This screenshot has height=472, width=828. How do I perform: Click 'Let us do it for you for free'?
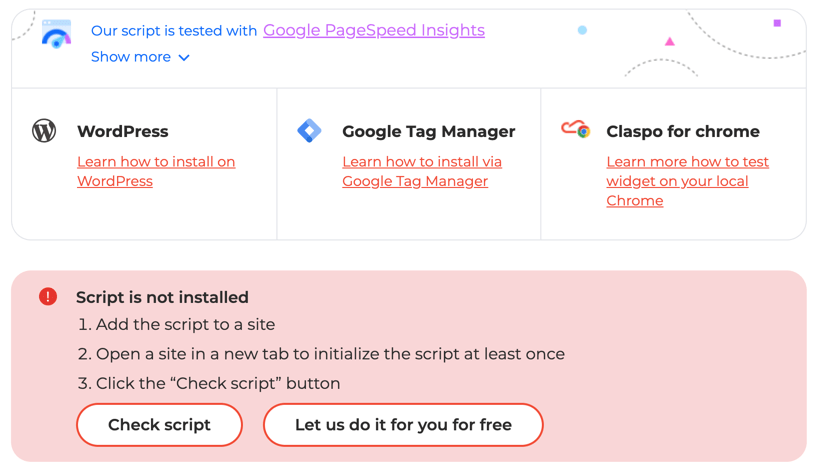403,424
